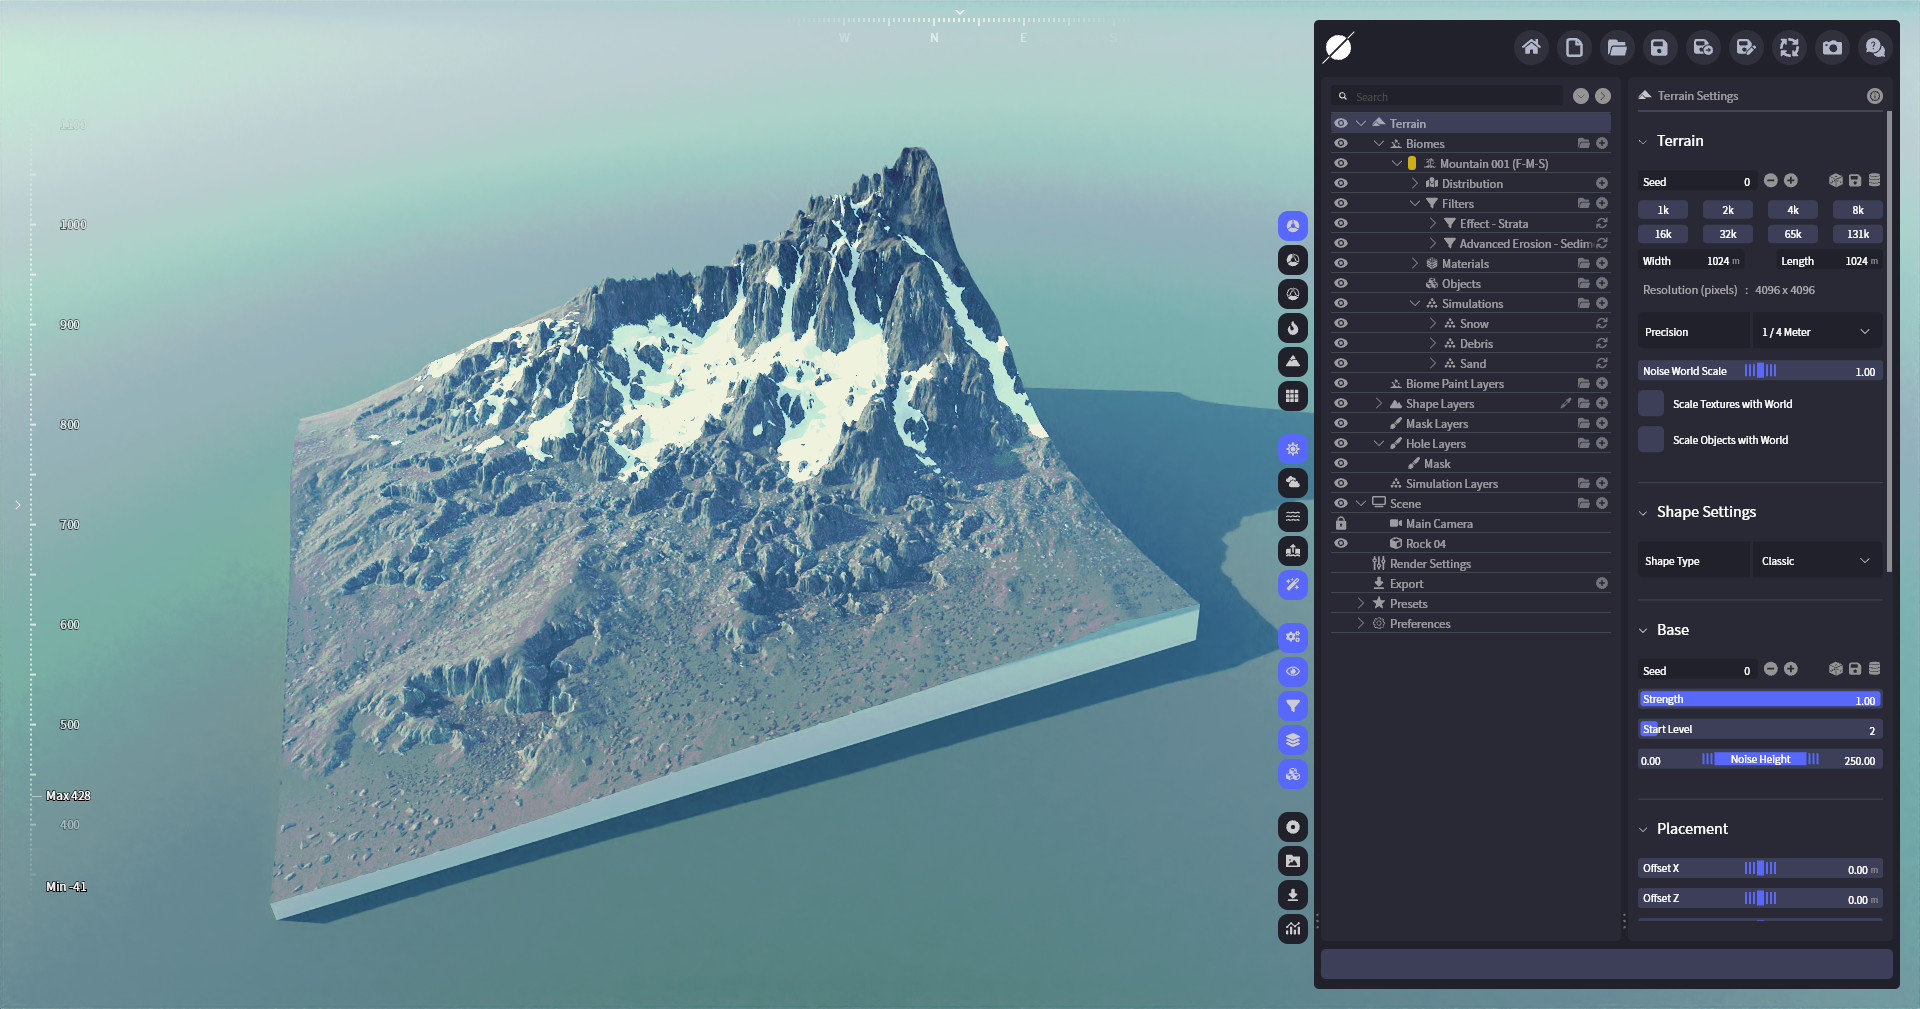Screen dimensions: 1920x1009
Task: Expand the Presets tree item
Action: (1361, 604)
